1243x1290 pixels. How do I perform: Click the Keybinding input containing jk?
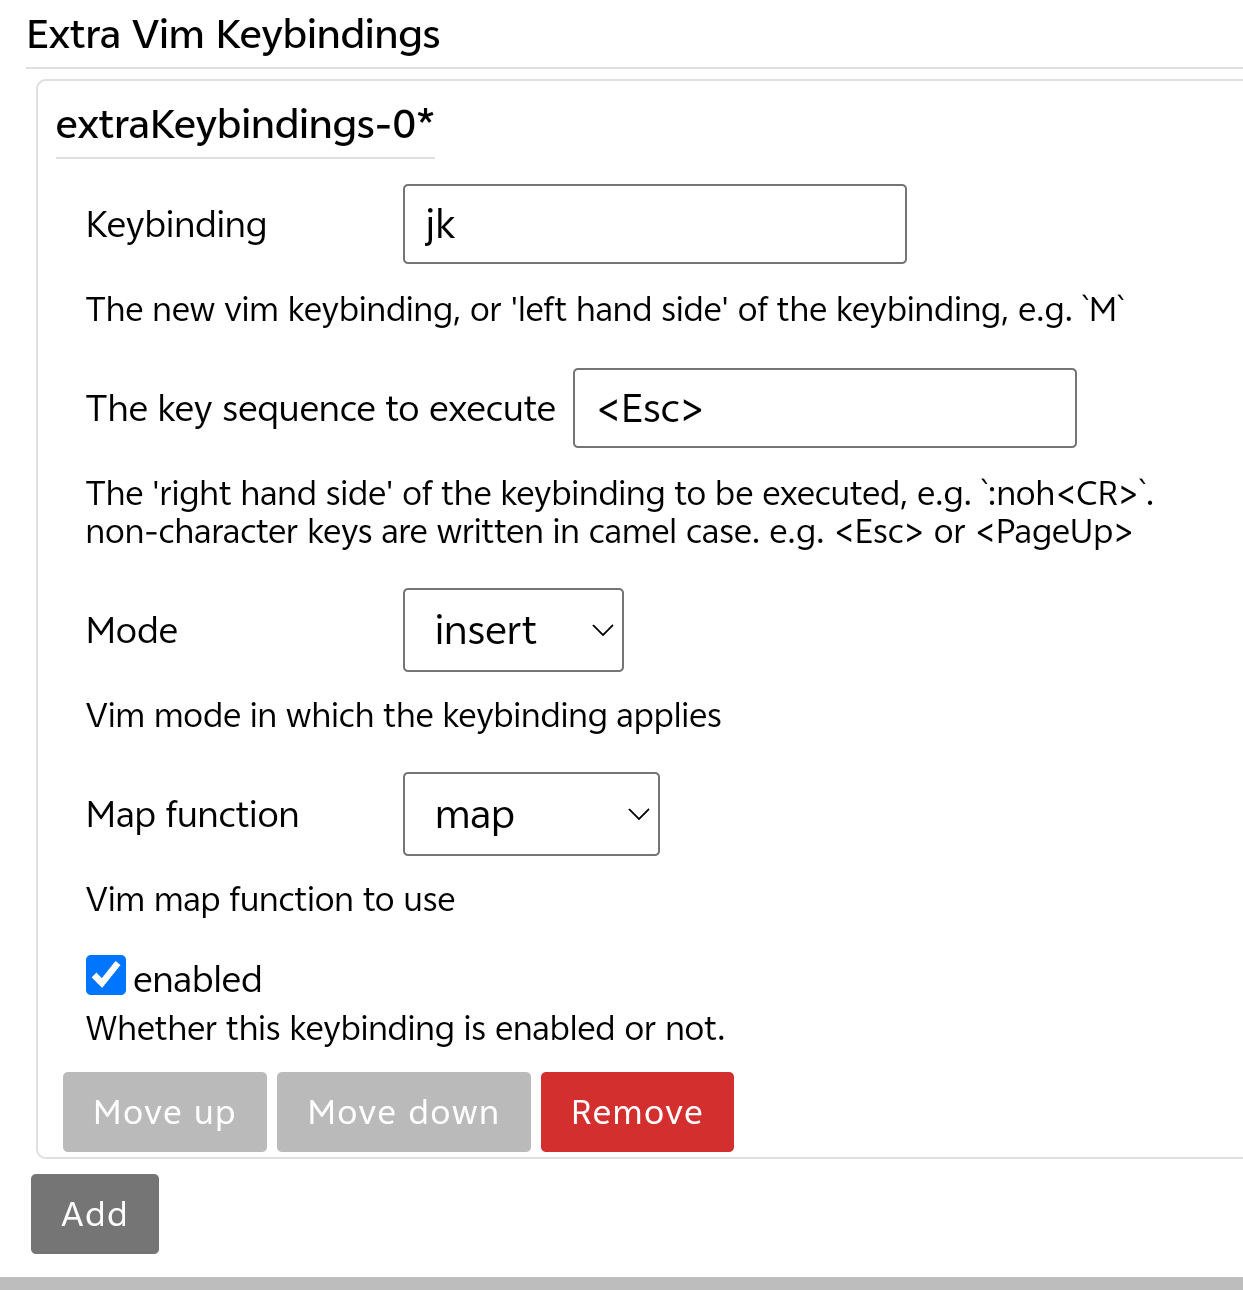(654, 224)
